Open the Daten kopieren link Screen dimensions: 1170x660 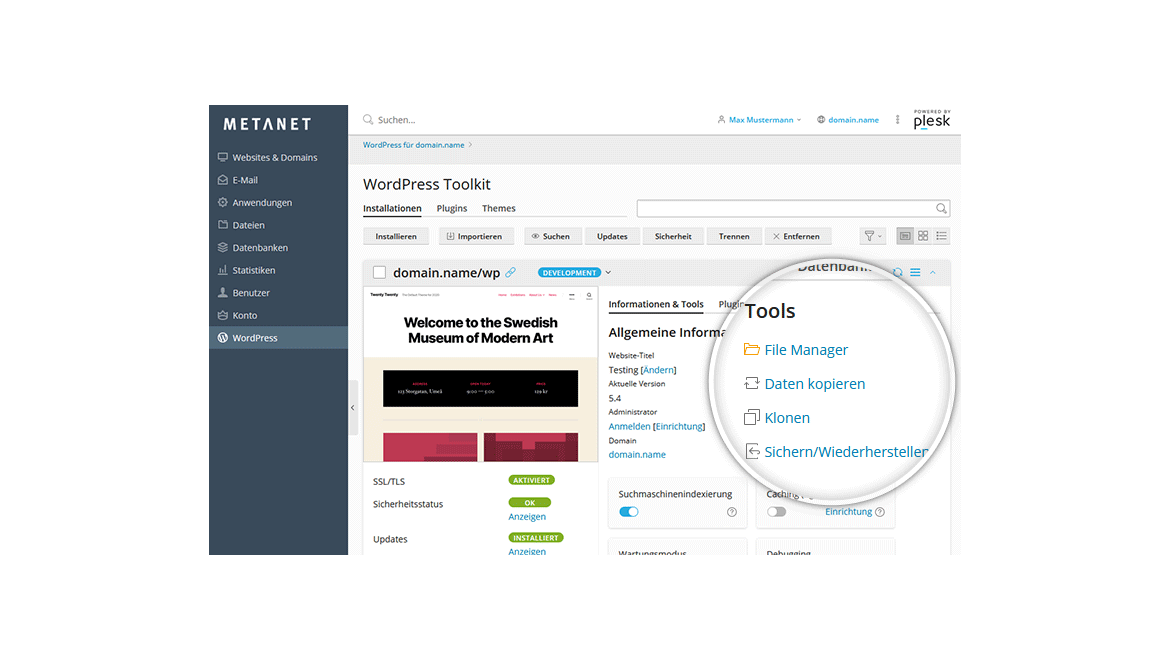pyautogui.click(x=815, y=384)
